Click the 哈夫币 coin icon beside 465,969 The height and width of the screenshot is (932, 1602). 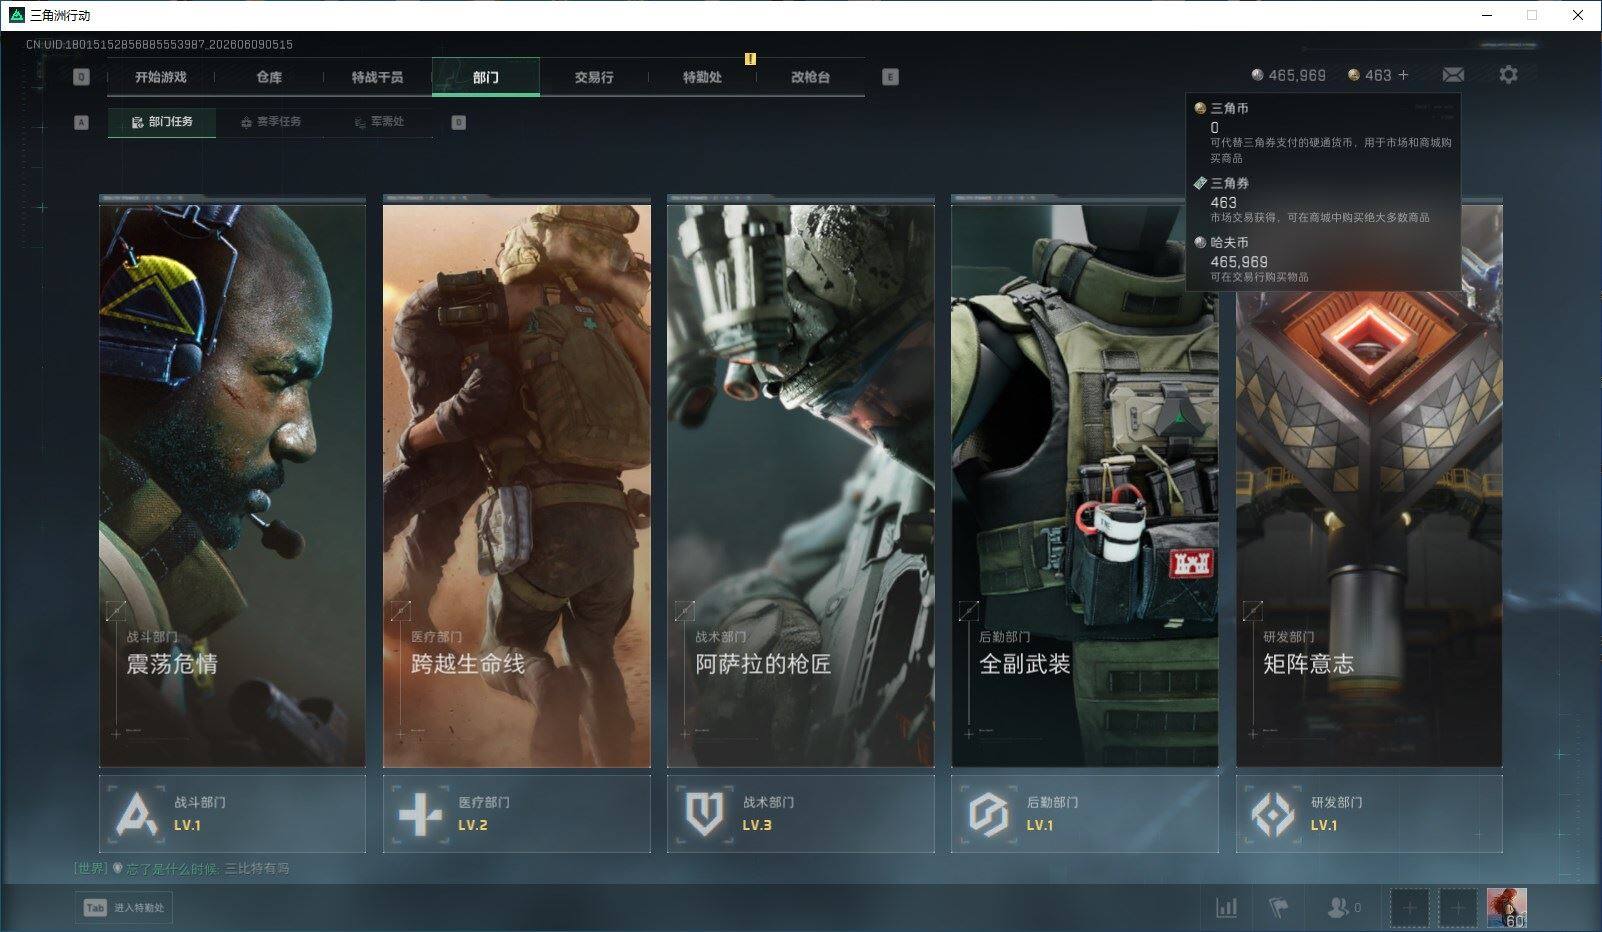1257,75
